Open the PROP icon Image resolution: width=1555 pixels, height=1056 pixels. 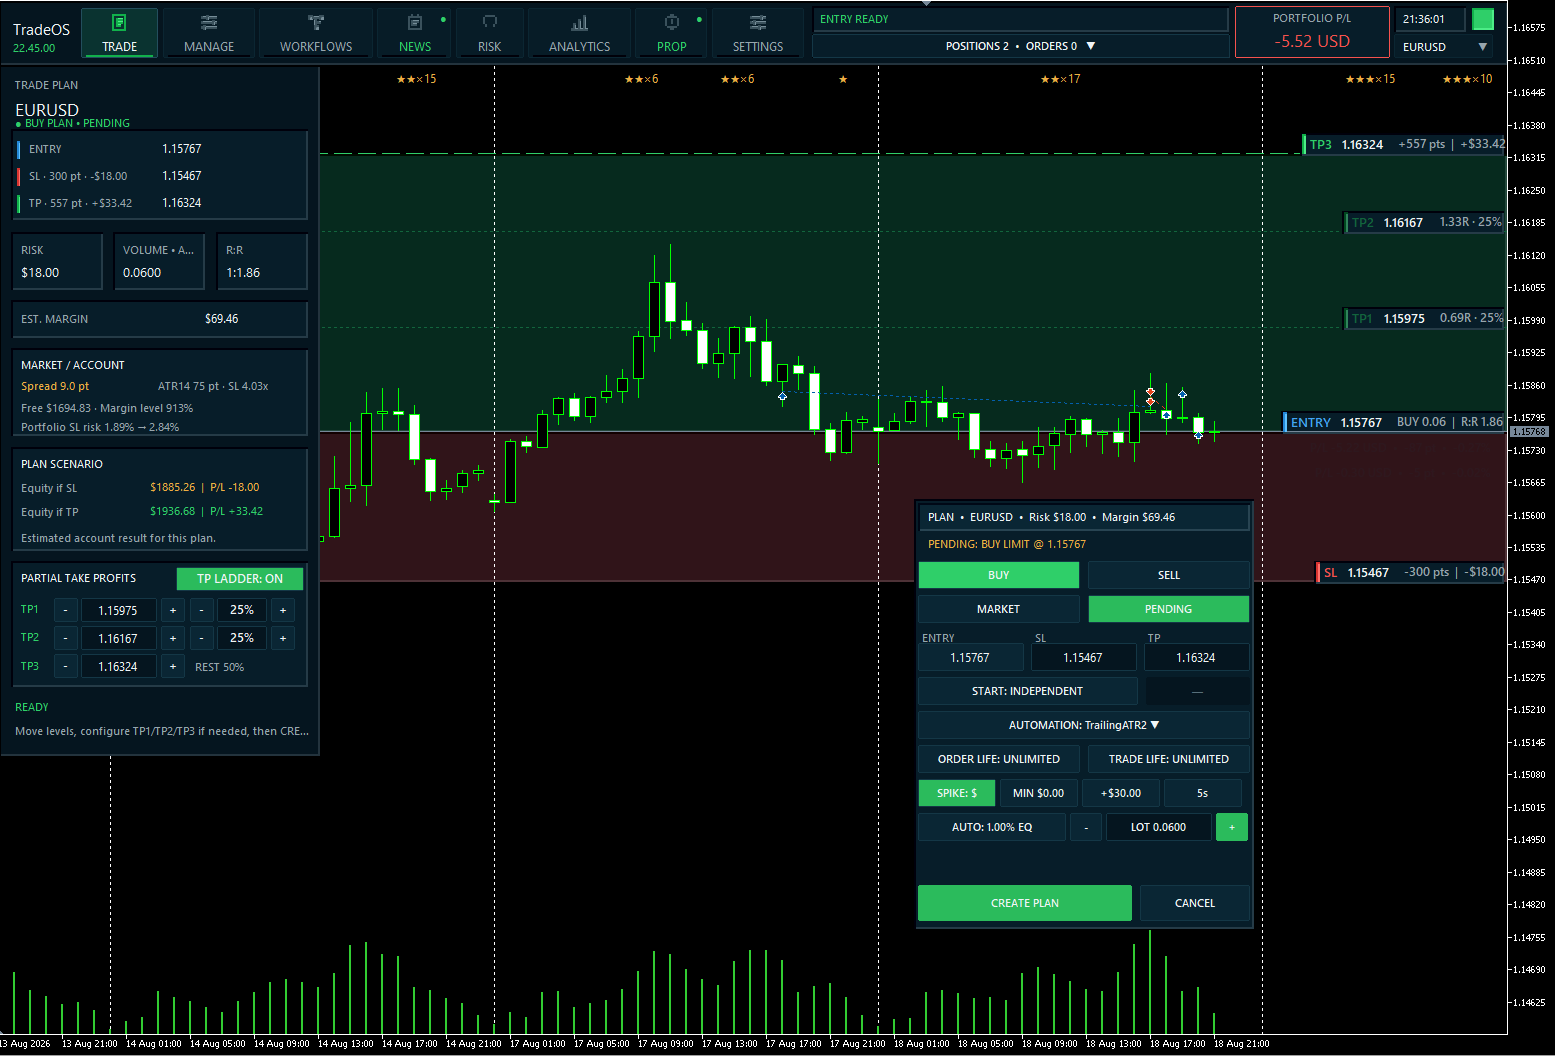(x=672, y=23)
